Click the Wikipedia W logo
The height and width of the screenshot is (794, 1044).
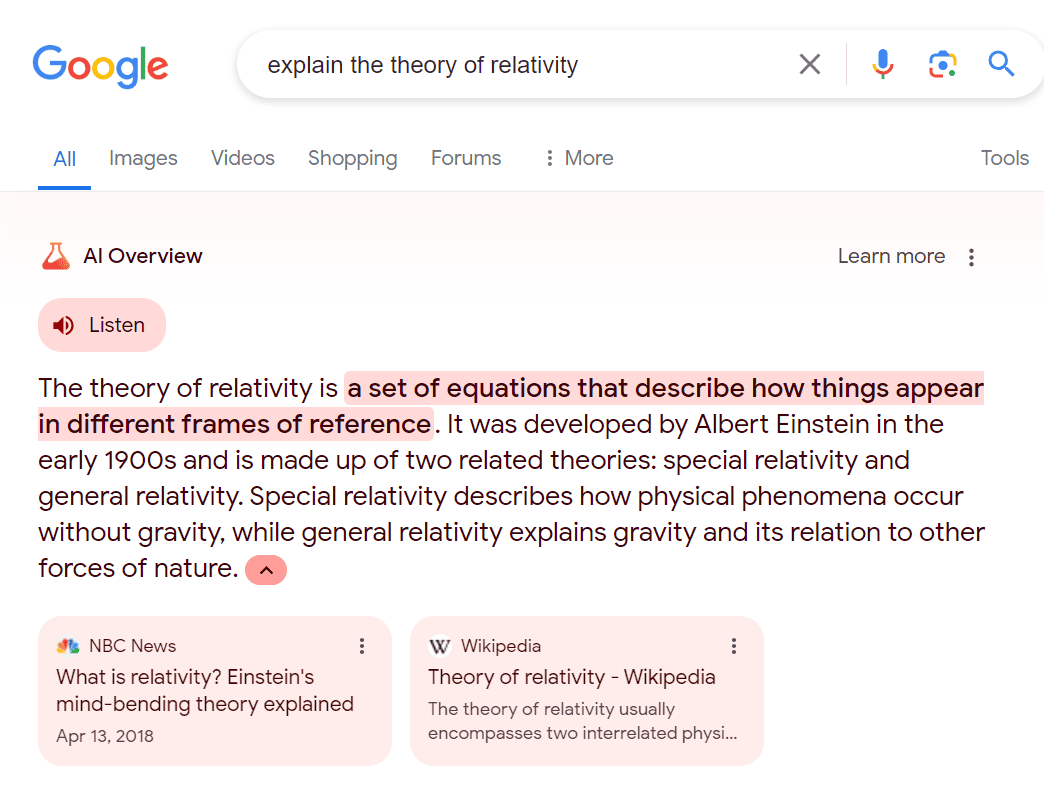[440, 645]
